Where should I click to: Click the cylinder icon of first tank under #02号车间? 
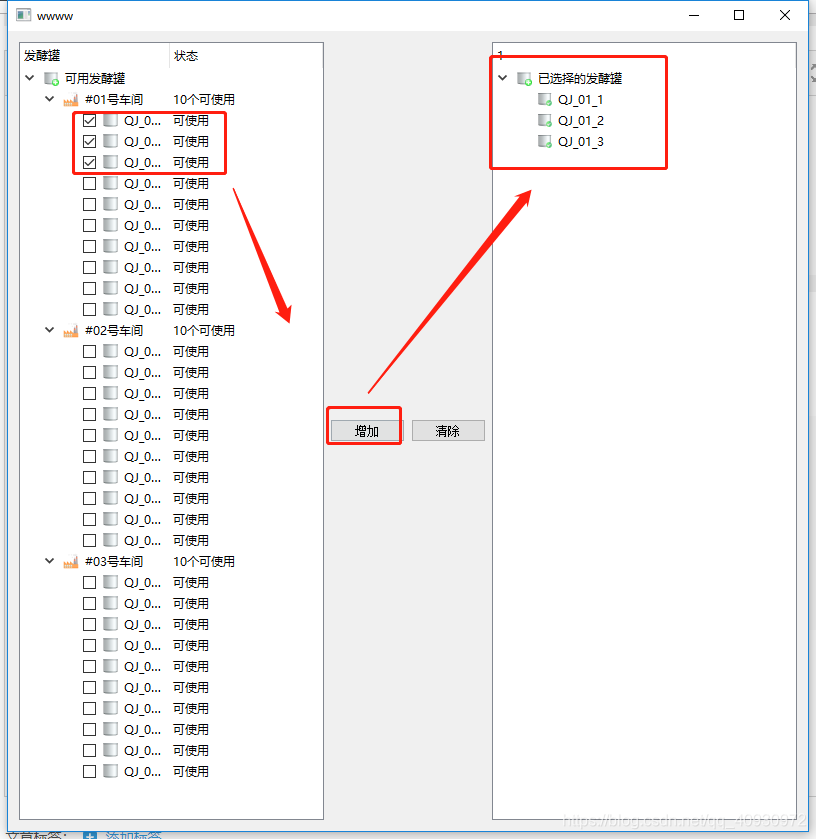click(109, 351)
